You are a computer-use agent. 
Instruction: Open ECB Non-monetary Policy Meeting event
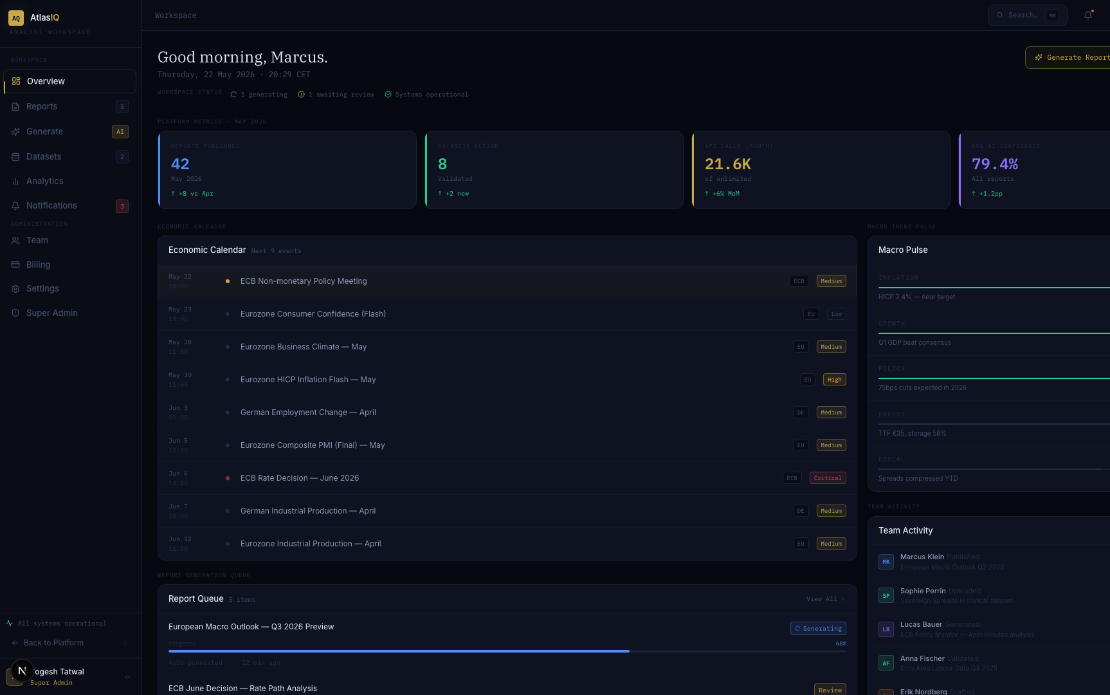[507, 281]
